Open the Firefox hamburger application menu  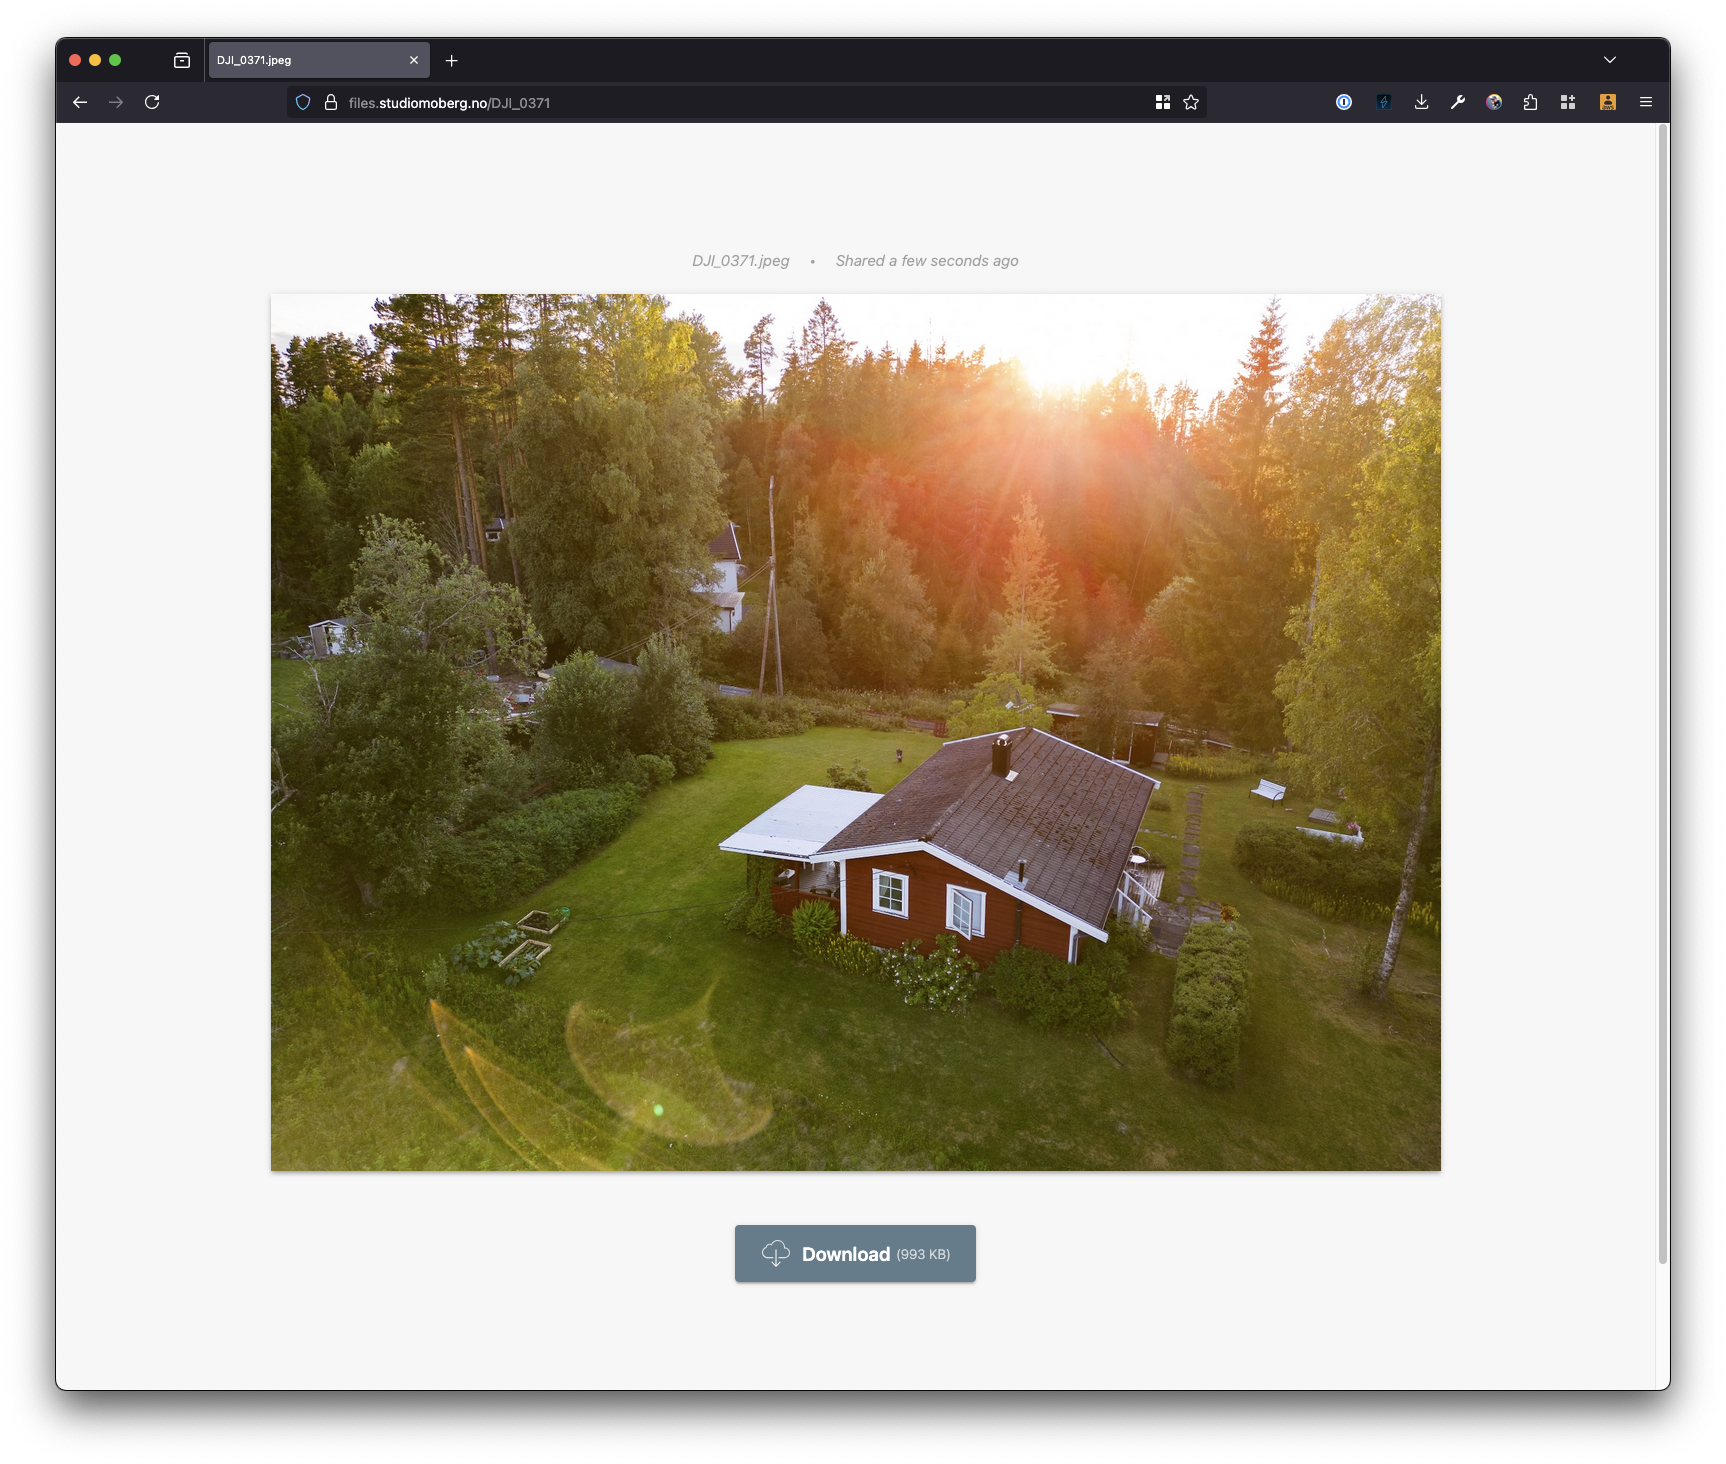point(1645,102)
